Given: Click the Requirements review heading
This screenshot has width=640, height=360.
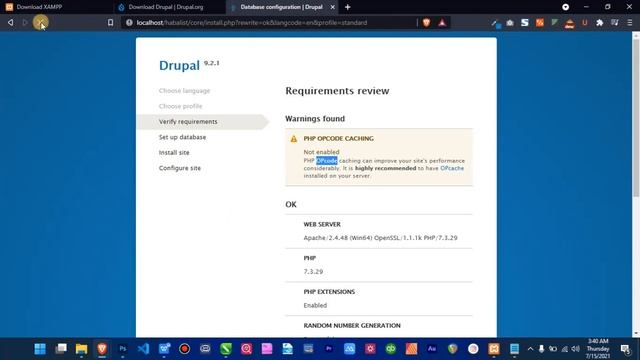Looking at the screenshot, I should 337,91.
